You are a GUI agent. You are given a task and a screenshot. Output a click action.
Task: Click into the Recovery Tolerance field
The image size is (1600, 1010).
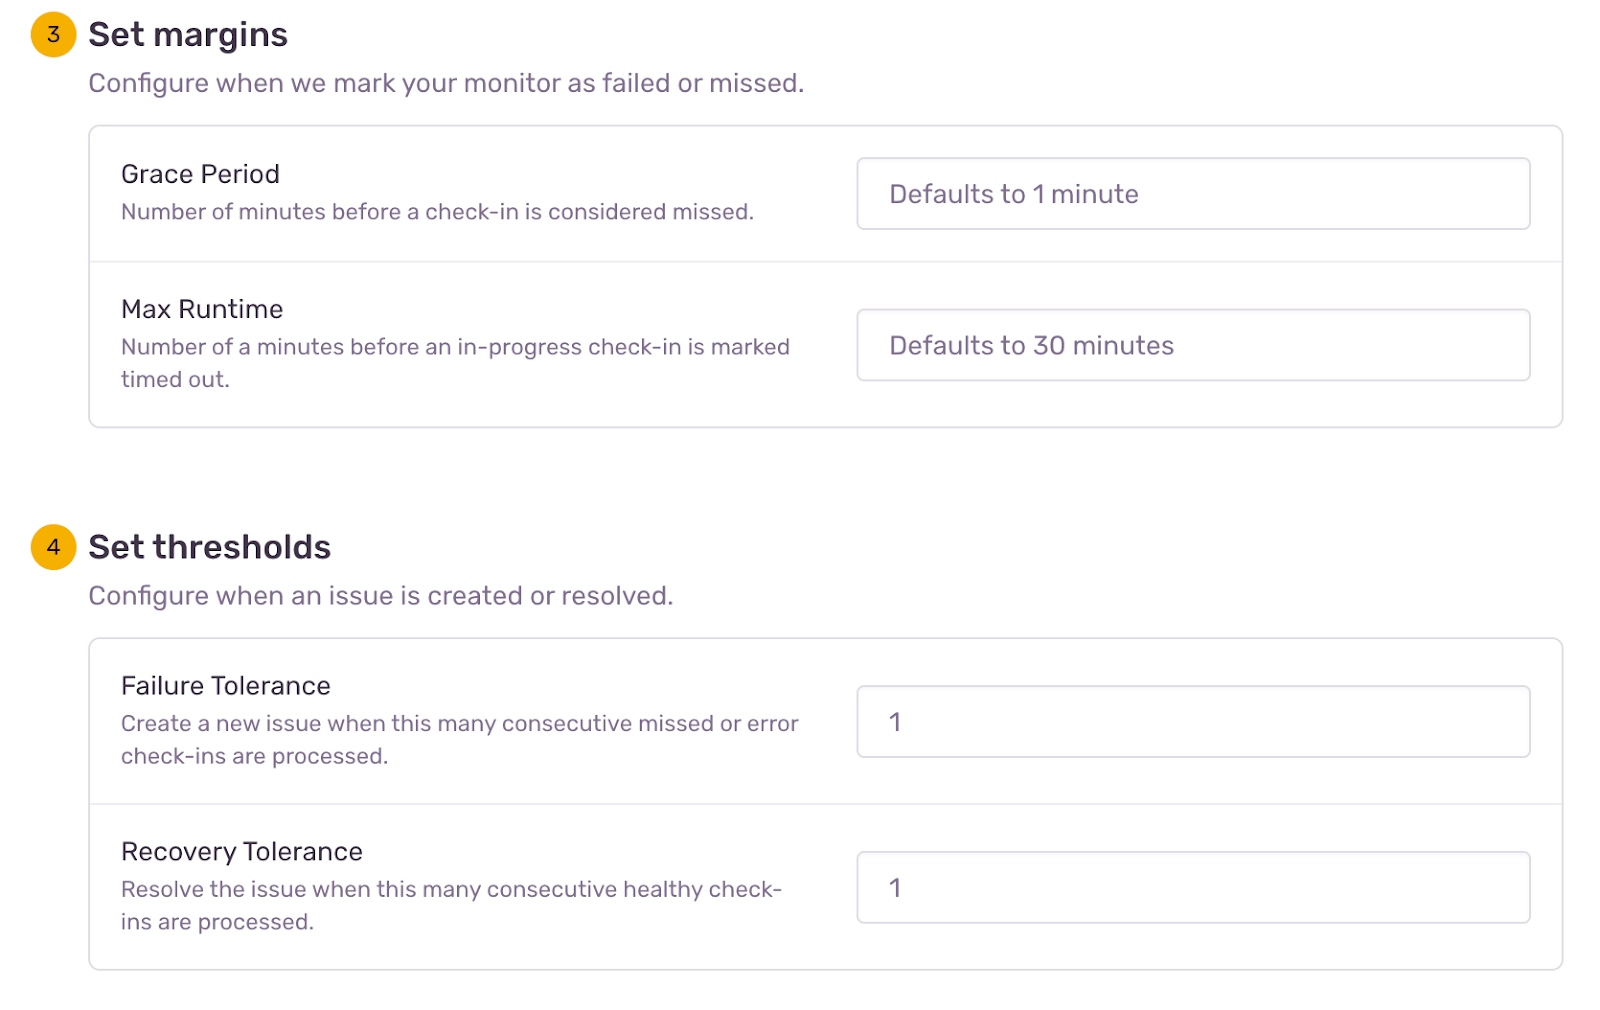[1192, 888]
